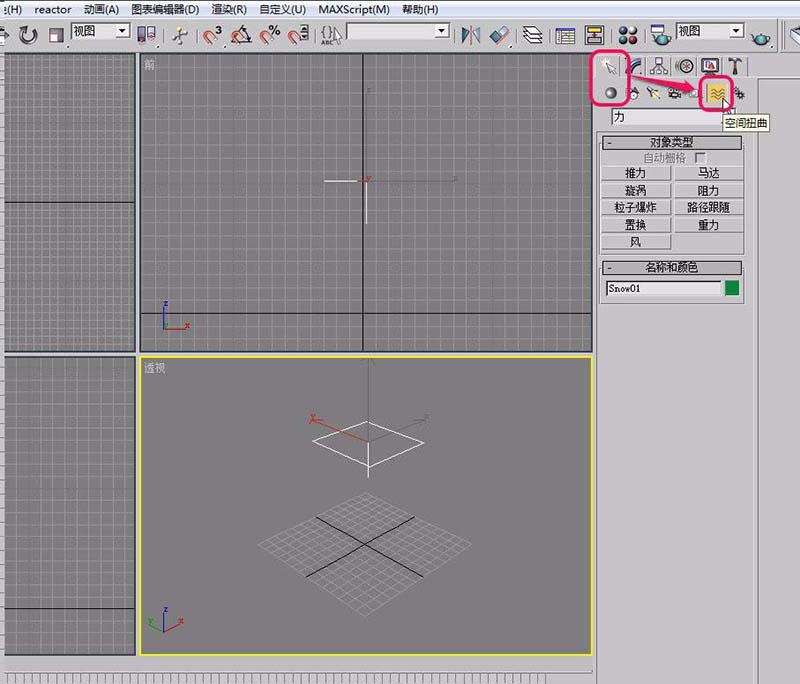
Task: Toggle the Percent Snap icon
Action: click(270, 35)
